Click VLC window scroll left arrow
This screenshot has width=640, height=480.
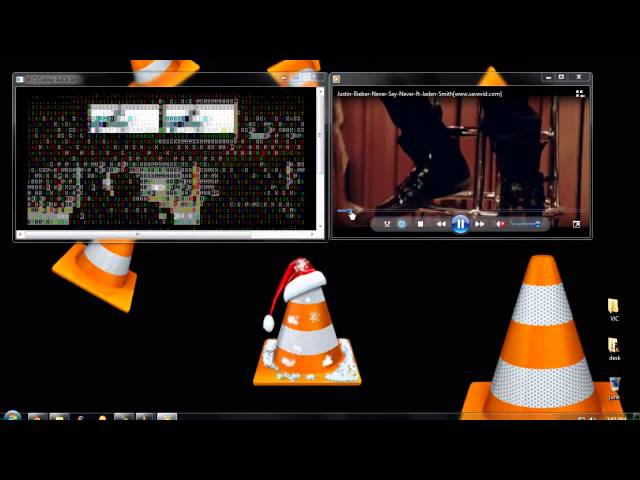click(x=20, y=234)
